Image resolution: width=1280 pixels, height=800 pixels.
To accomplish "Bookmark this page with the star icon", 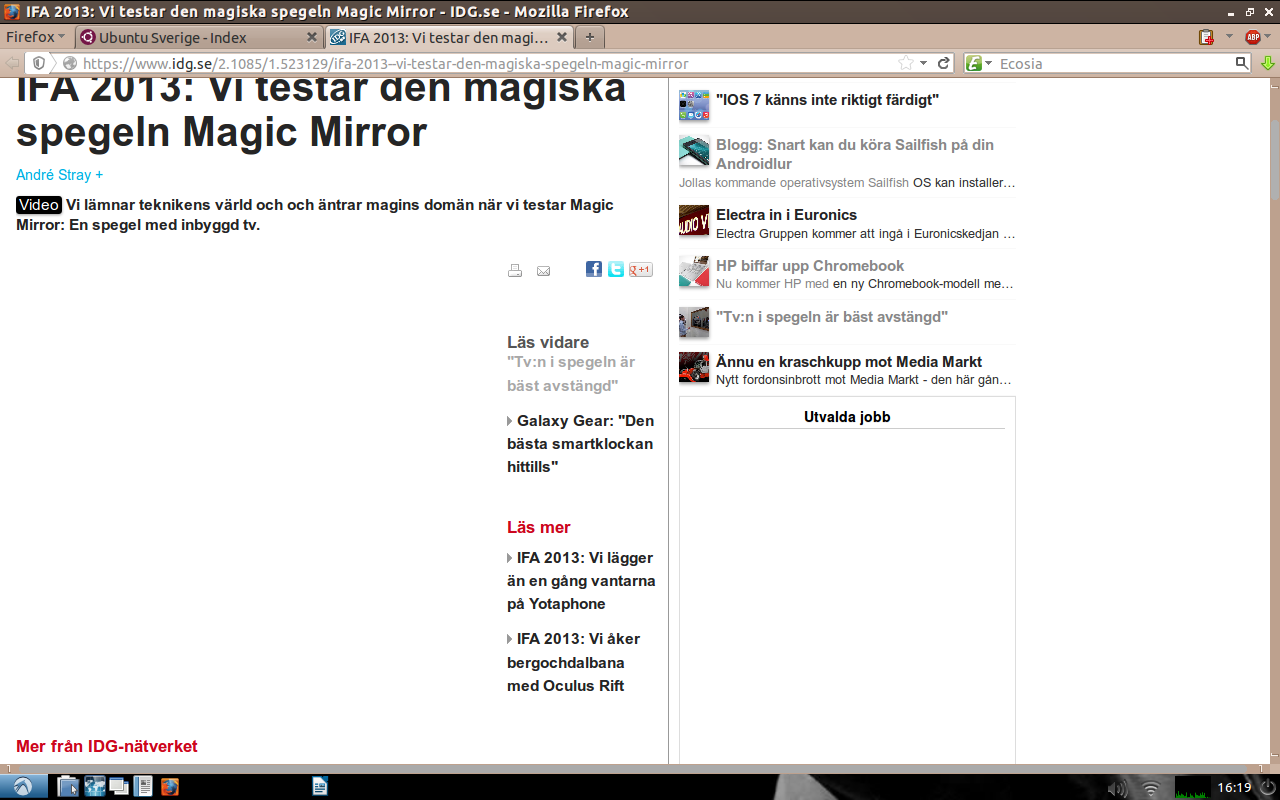I will (x=906, y=63).
